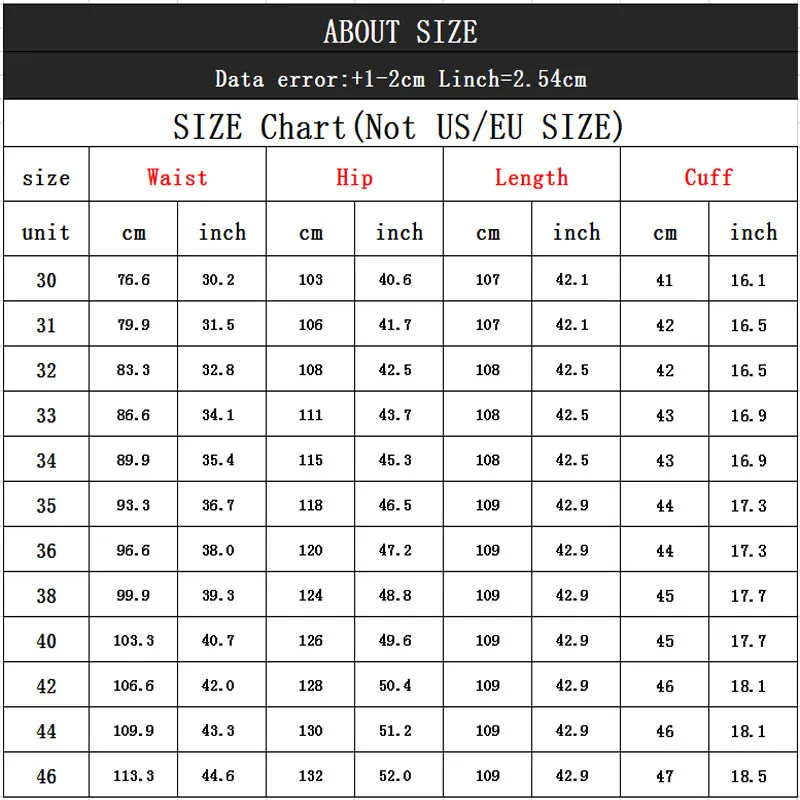Select the red Waist column header
The height and width of the screenshot is (800, 800).
(177, 177)
